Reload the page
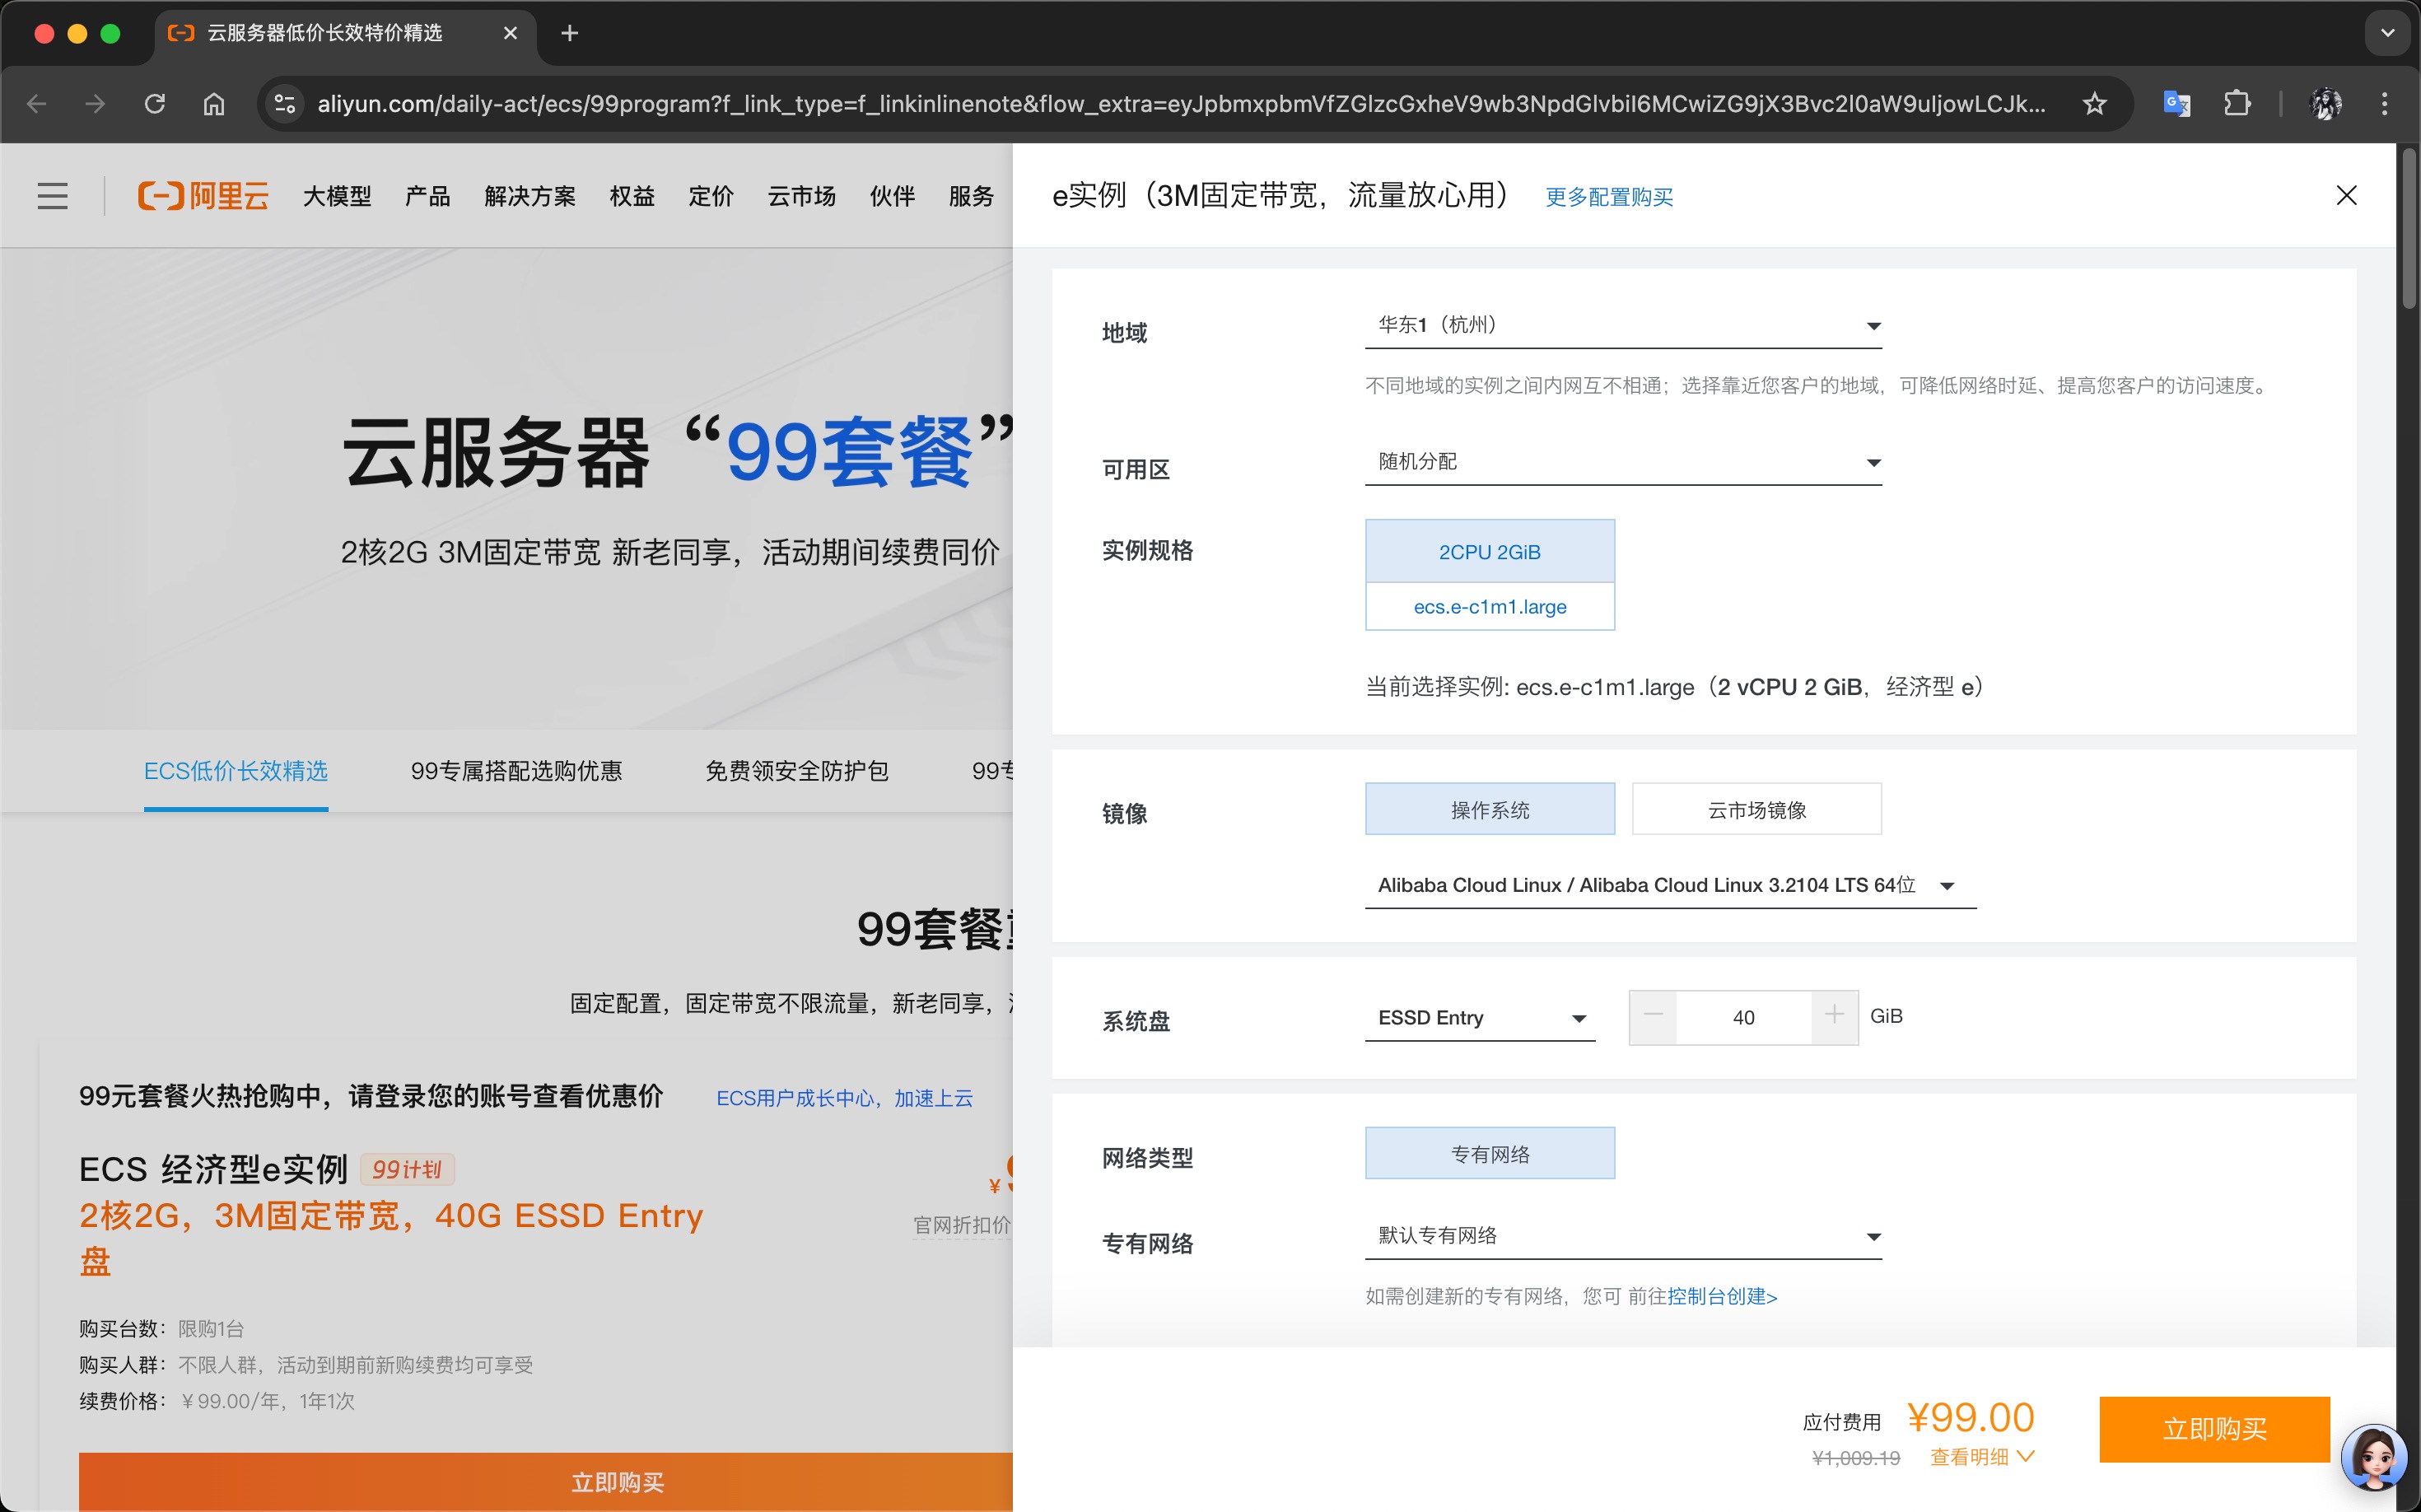The image size is (2421, 1512). pos(155,104)
